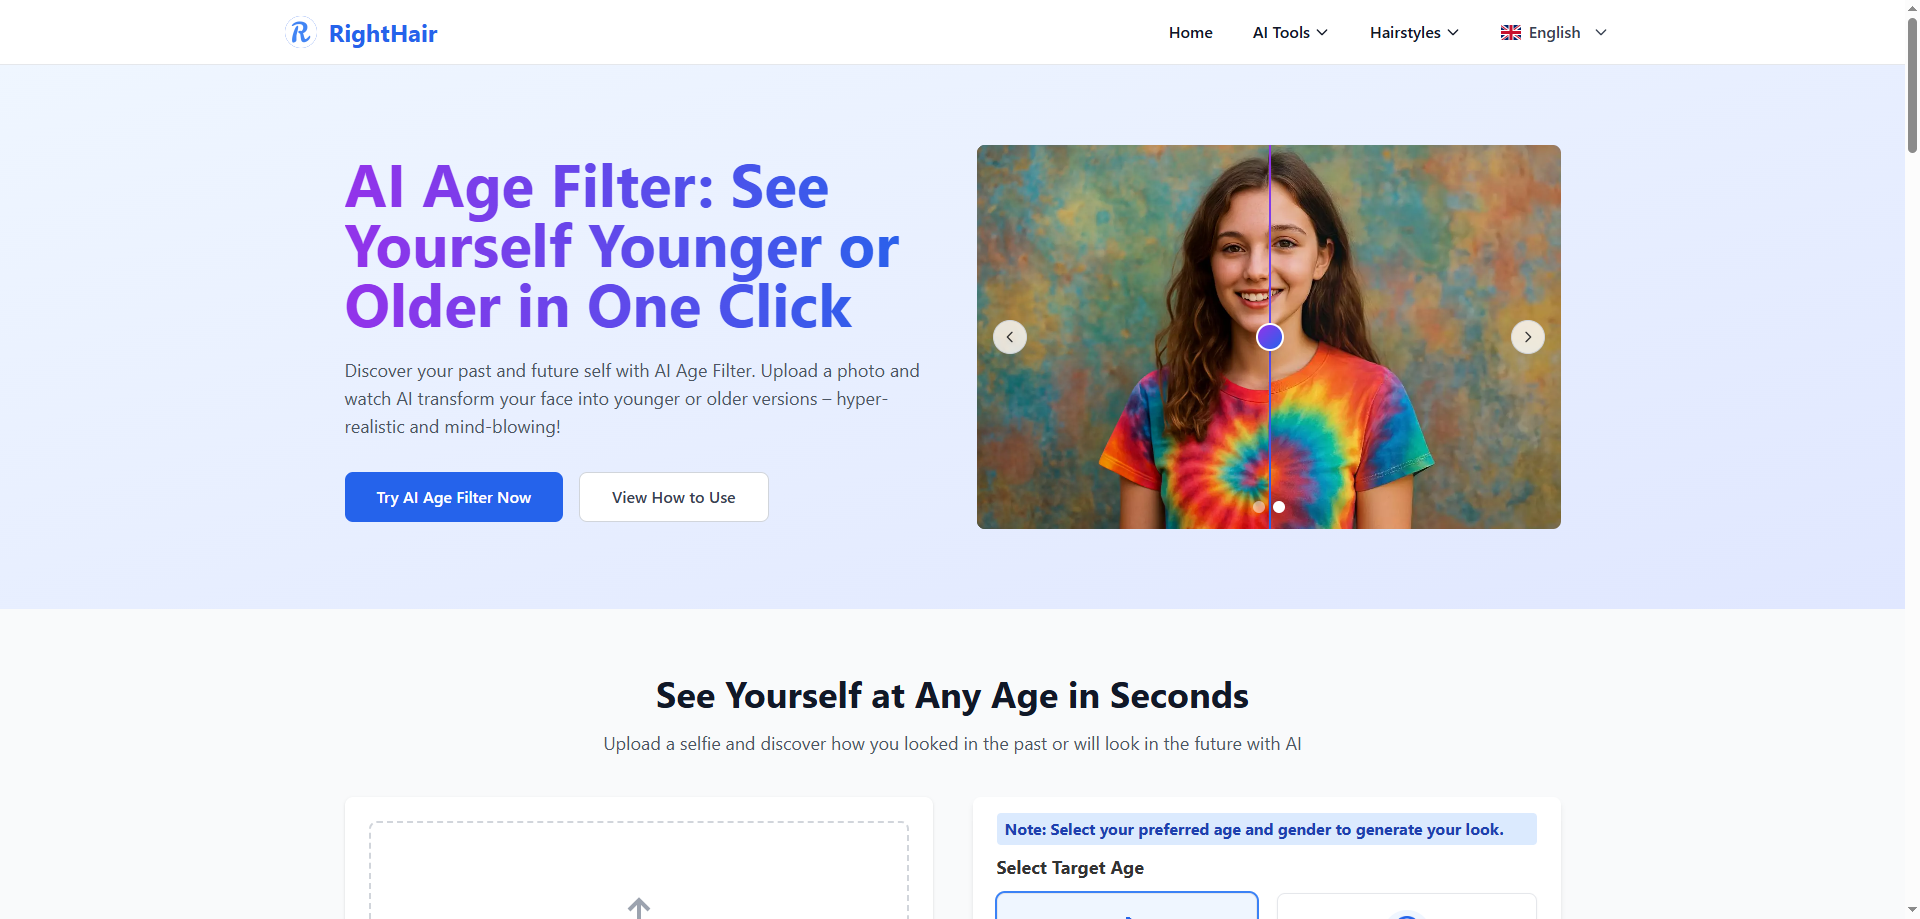Select the highlighted first target age card
Viewport: 1920px width, 919px height.
[1127, 905]
